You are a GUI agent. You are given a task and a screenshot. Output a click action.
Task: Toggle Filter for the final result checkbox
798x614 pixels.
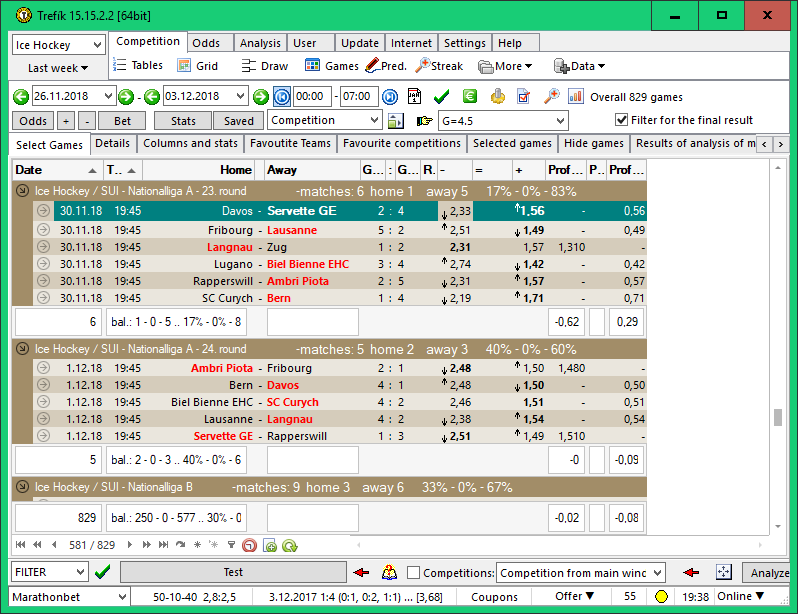pos(622,120)
